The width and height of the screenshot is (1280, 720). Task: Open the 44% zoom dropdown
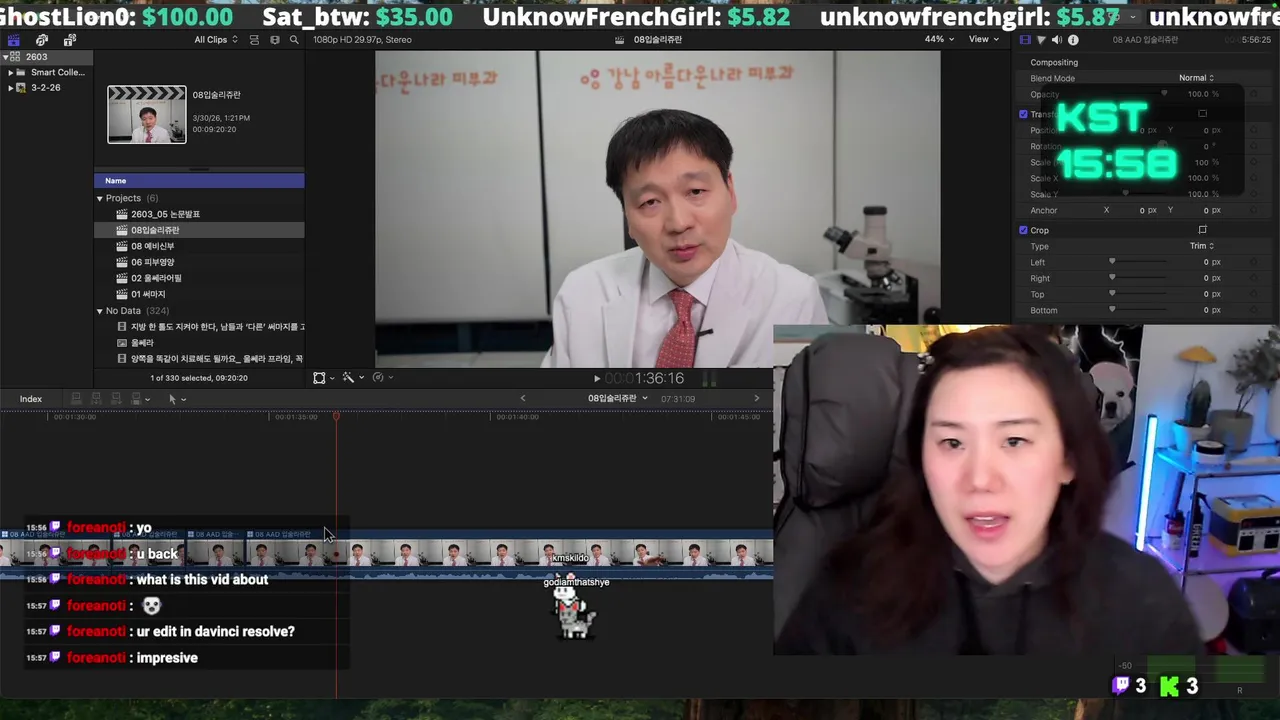pos(938,39)
